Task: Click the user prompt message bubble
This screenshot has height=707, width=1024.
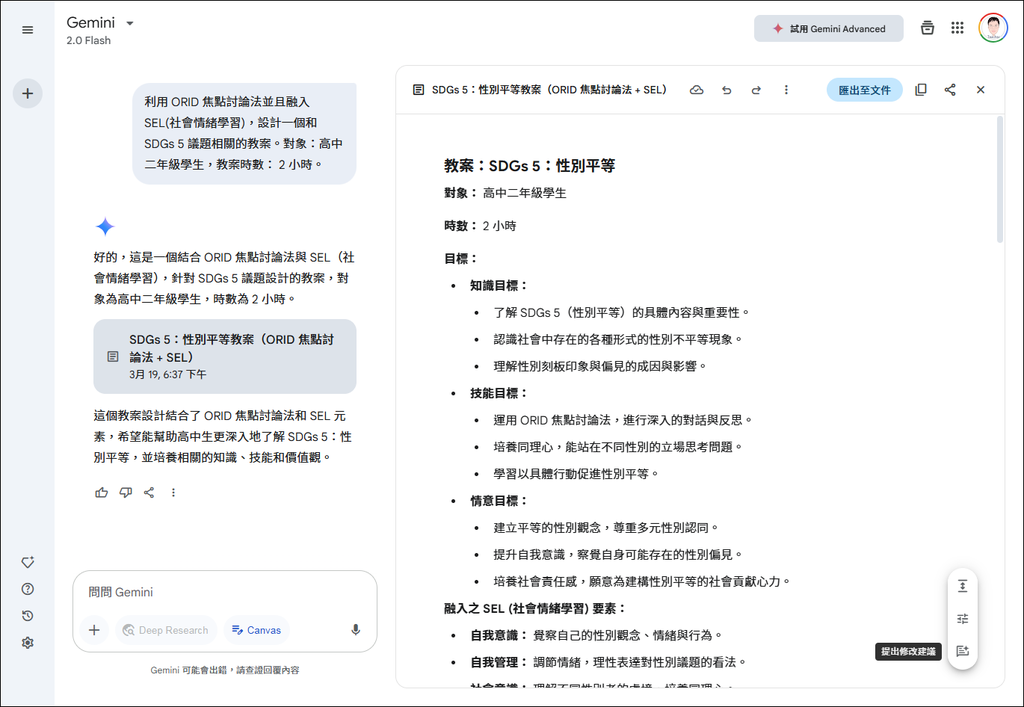Action: coord(244,133)
